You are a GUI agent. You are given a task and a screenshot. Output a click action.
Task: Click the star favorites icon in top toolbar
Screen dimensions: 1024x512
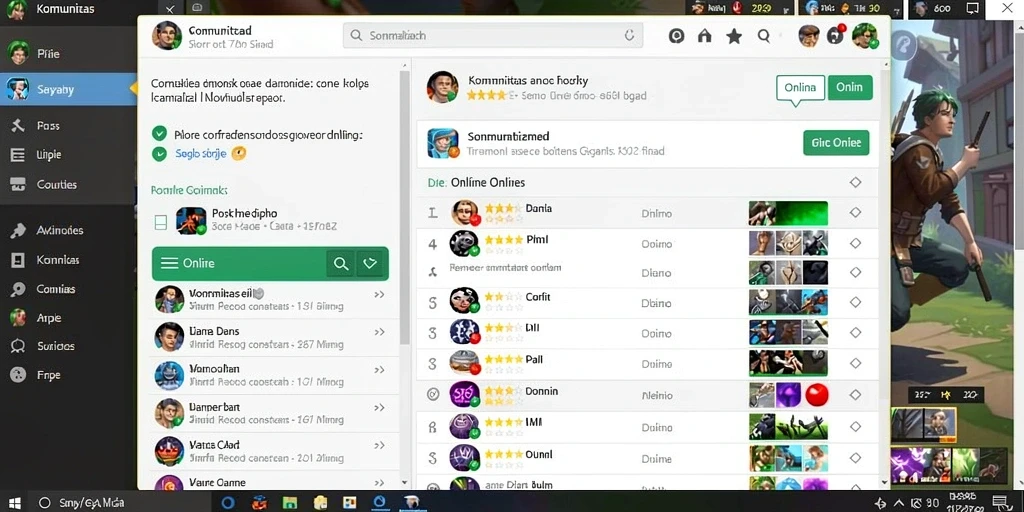tap(734, 36)
